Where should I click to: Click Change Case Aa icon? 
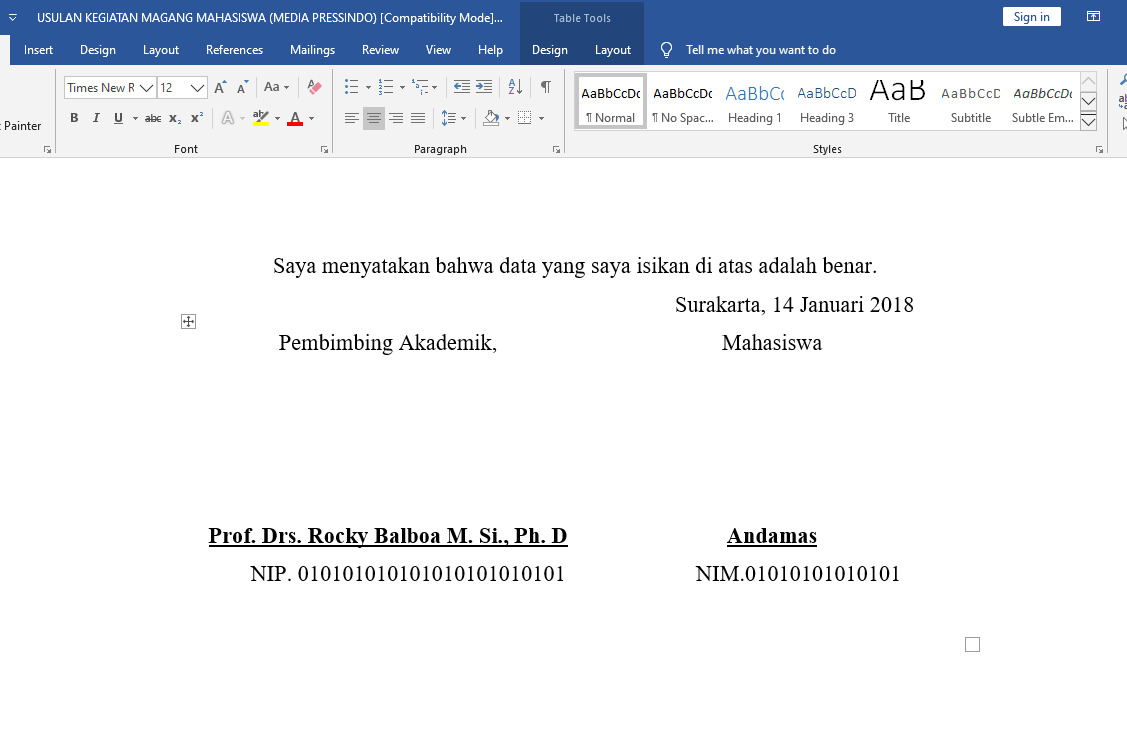click(272, 87)
